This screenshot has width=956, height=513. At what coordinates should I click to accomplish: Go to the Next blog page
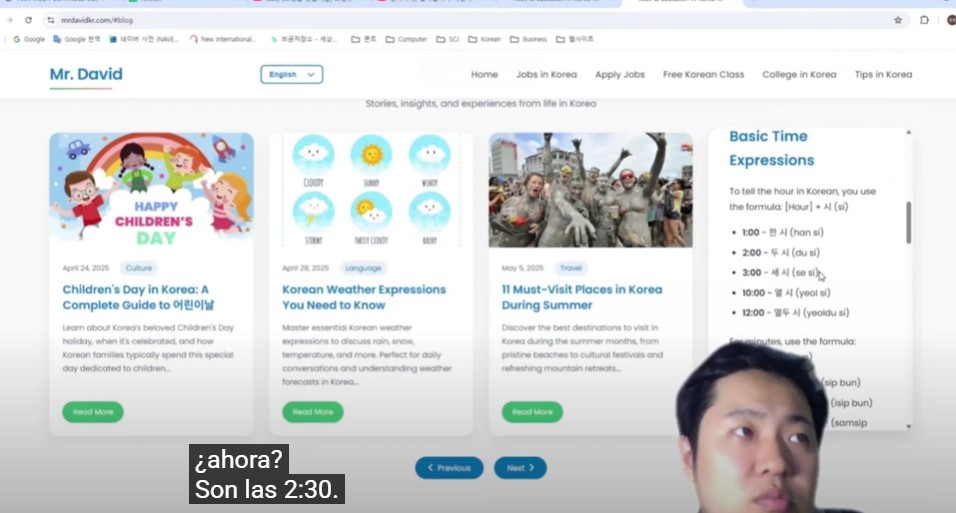[x=520, y=468]
